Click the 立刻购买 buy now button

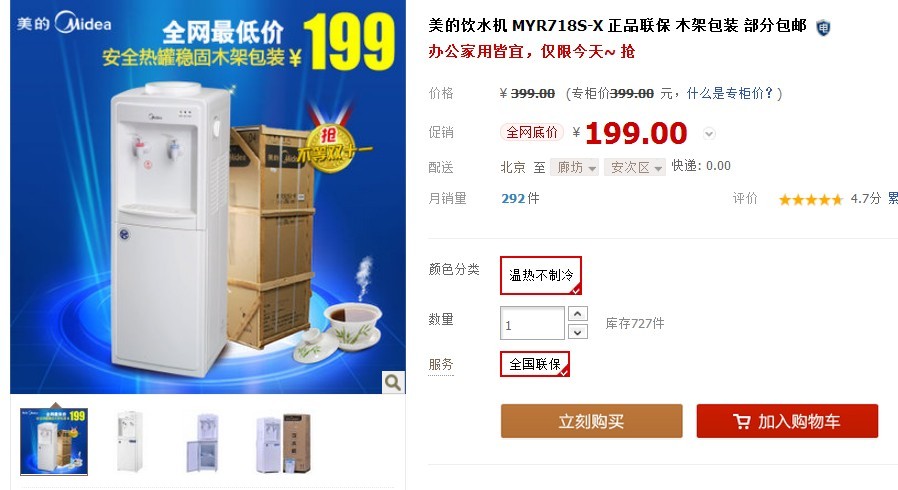pyautogui.click(x=592, y=421)
